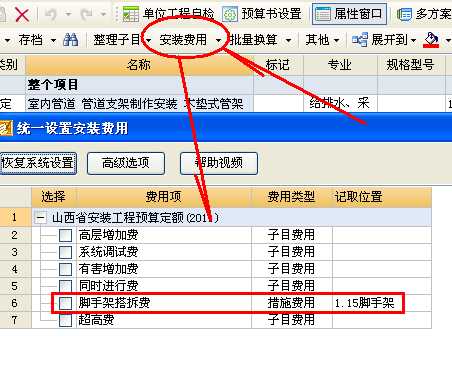Viewport: 452px width, 387px height.
Task: Select the 整个项目 row
Action: (x=139, y=85)
